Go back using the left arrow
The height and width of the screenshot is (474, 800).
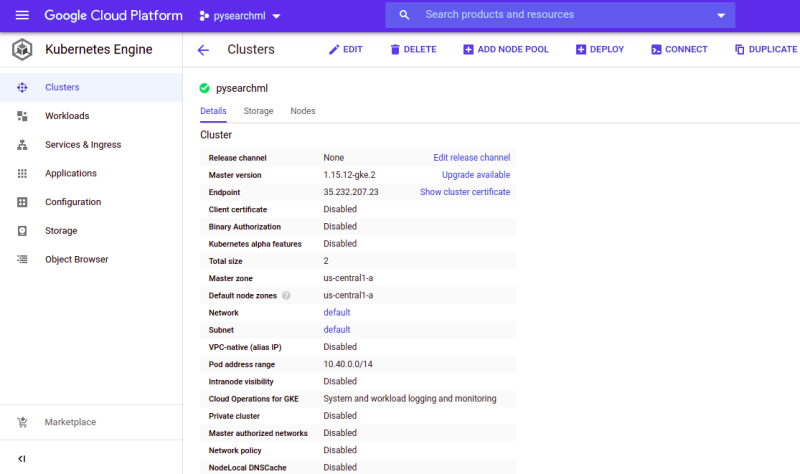click(x=203, y=49)
